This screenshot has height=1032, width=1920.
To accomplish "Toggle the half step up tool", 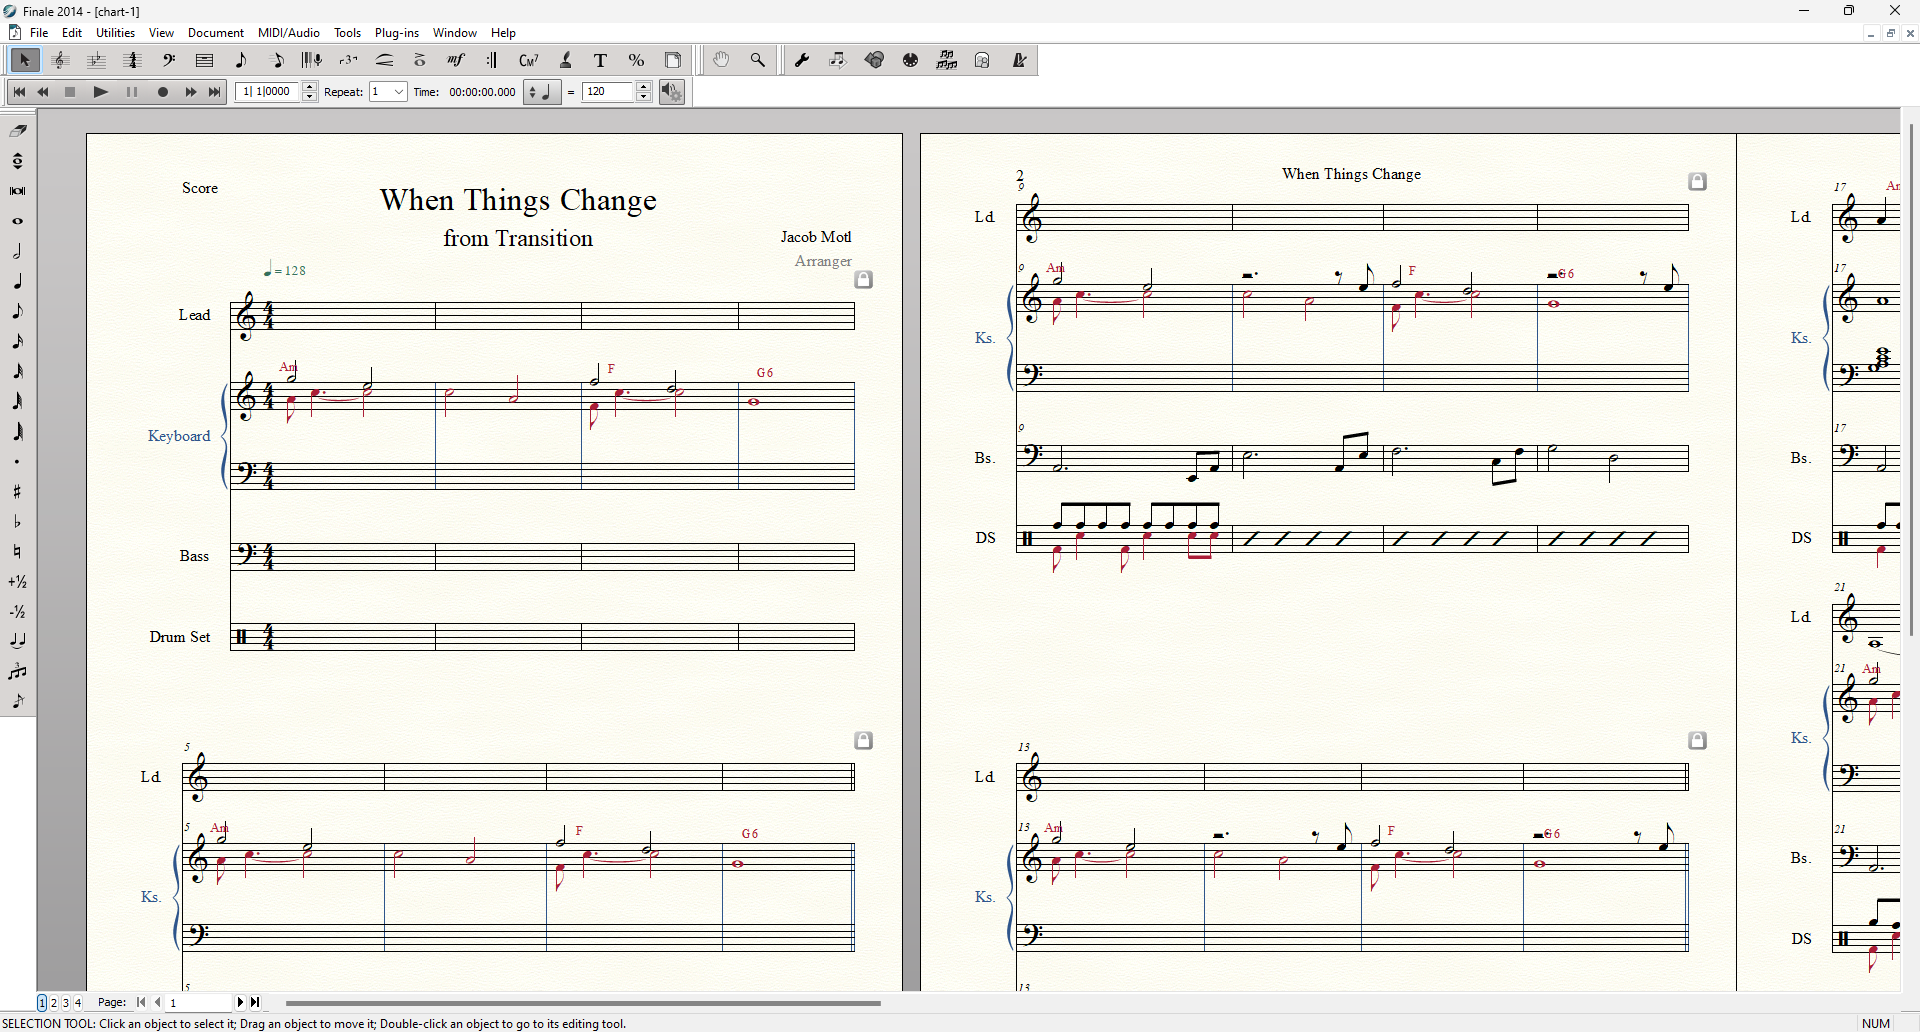I will pos(18,581).
